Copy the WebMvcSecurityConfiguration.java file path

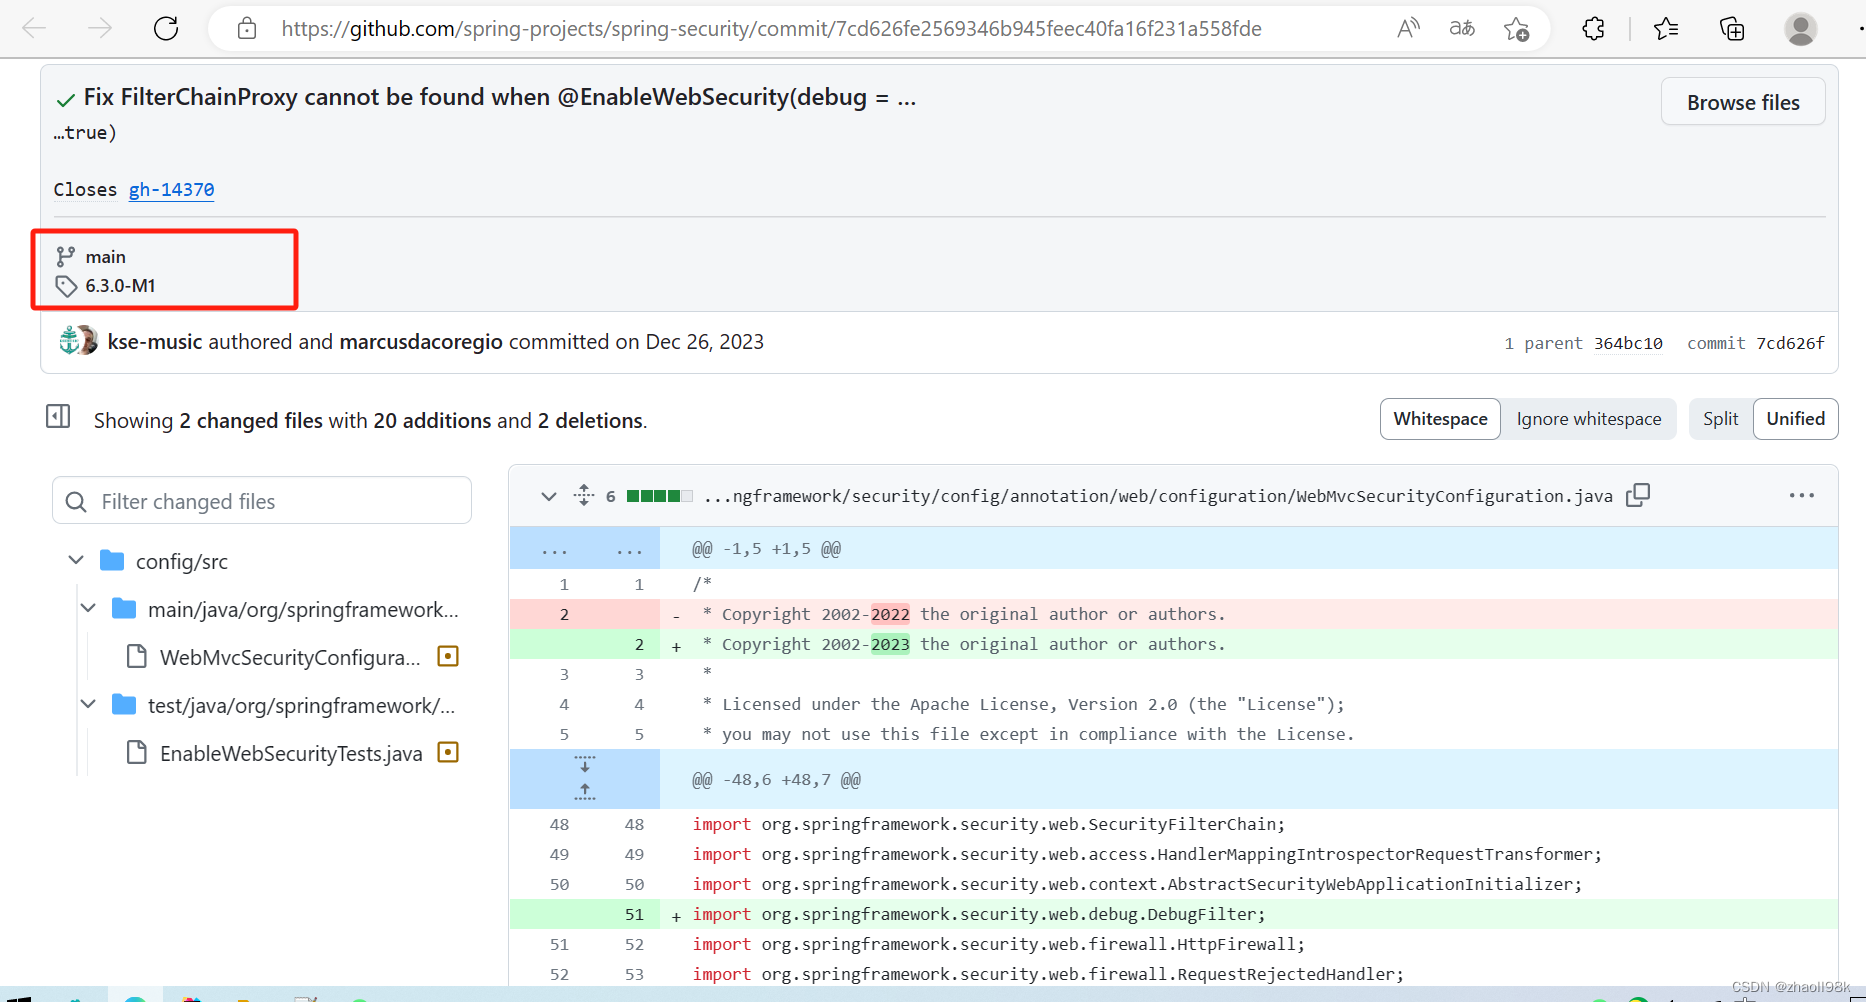1638,495
